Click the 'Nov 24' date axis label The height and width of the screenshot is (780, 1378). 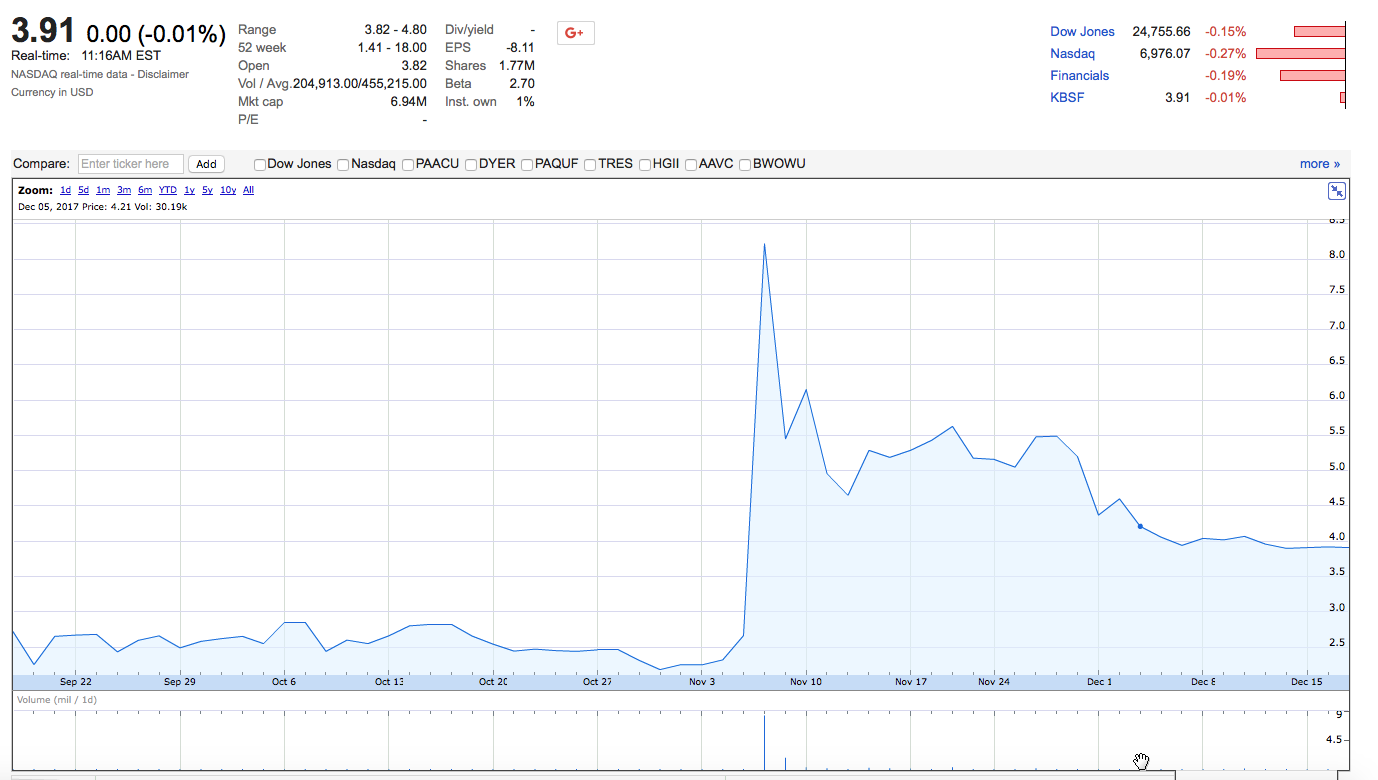pos(994,682)
